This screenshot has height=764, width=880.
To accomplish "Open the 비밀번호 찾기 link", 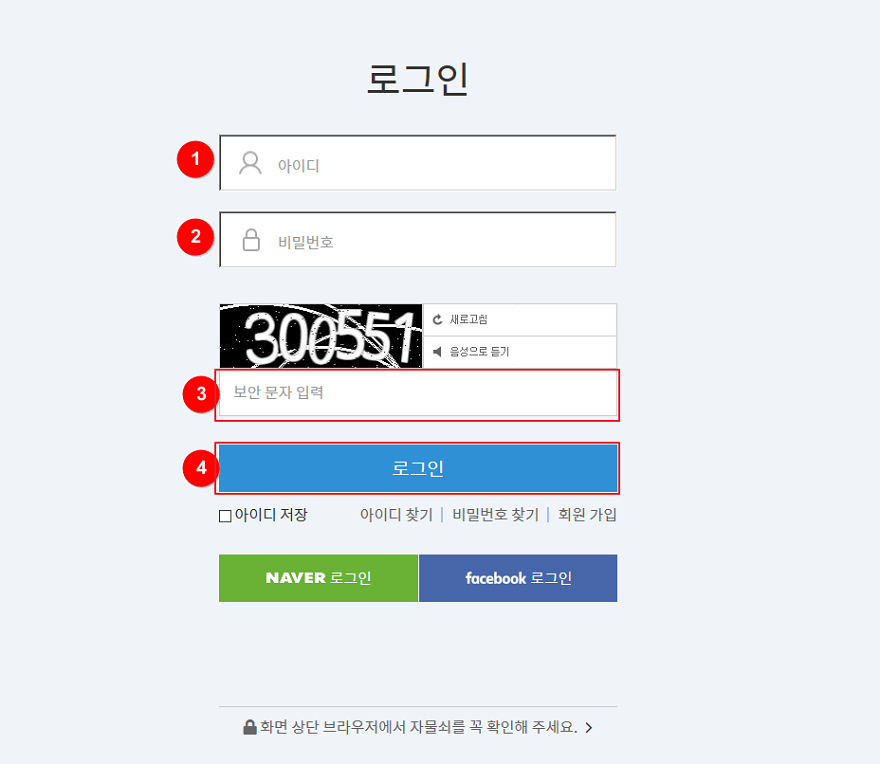I will [496, 515].
